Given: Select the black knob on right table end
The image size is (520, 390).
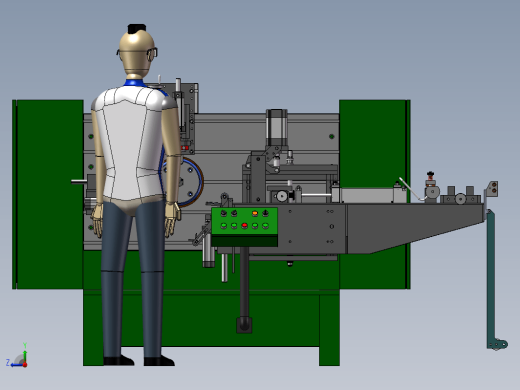Looking at the screenshot, I should point(431,175).
